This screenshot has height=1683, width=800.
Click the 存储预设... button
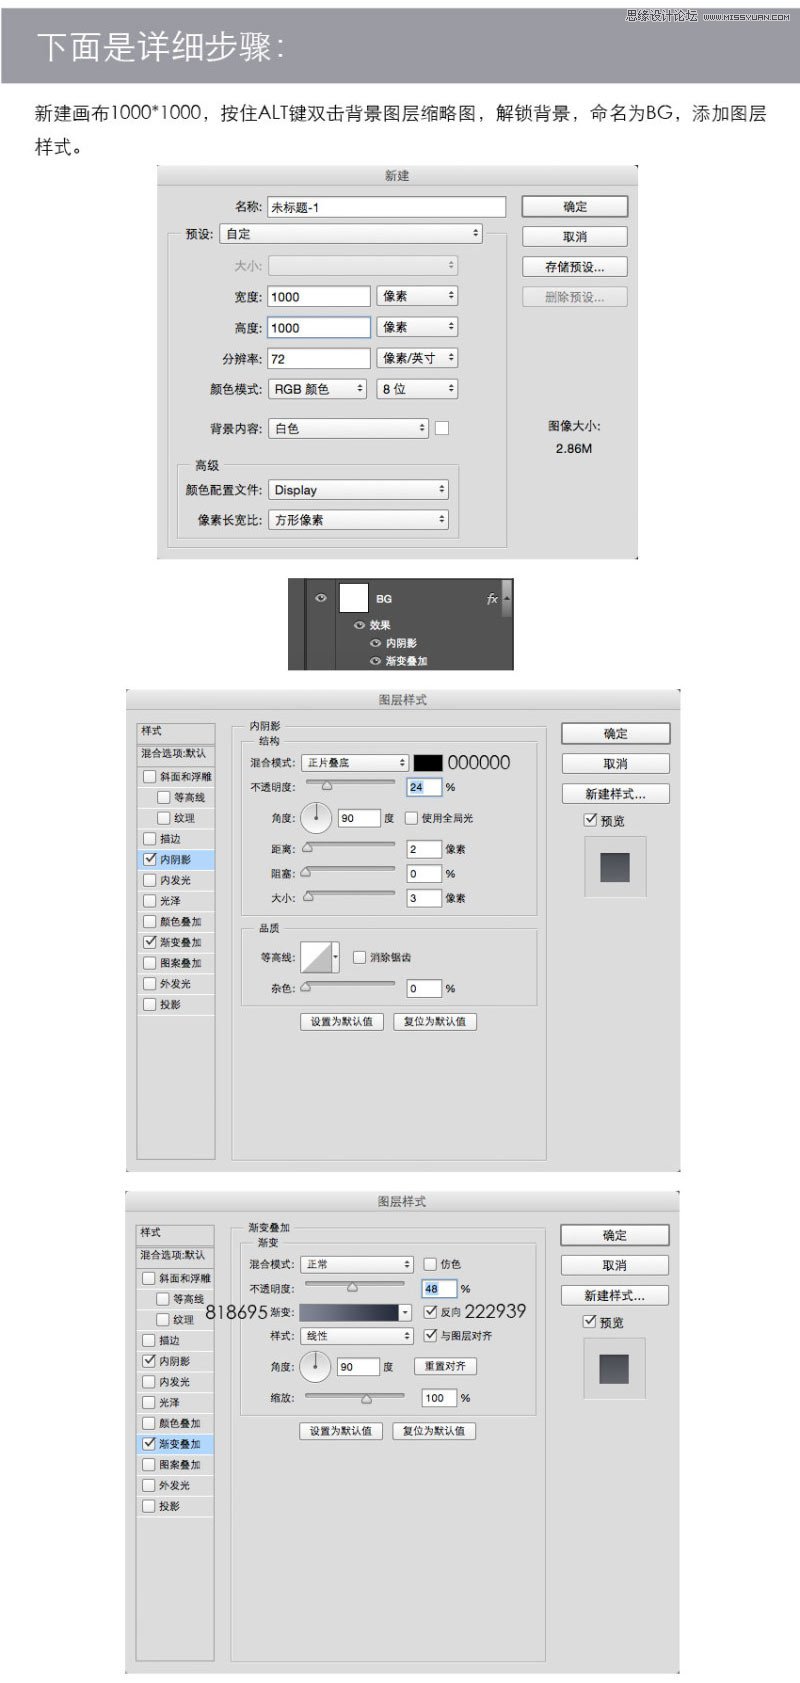pyautogui.click(x=575, y=267)
